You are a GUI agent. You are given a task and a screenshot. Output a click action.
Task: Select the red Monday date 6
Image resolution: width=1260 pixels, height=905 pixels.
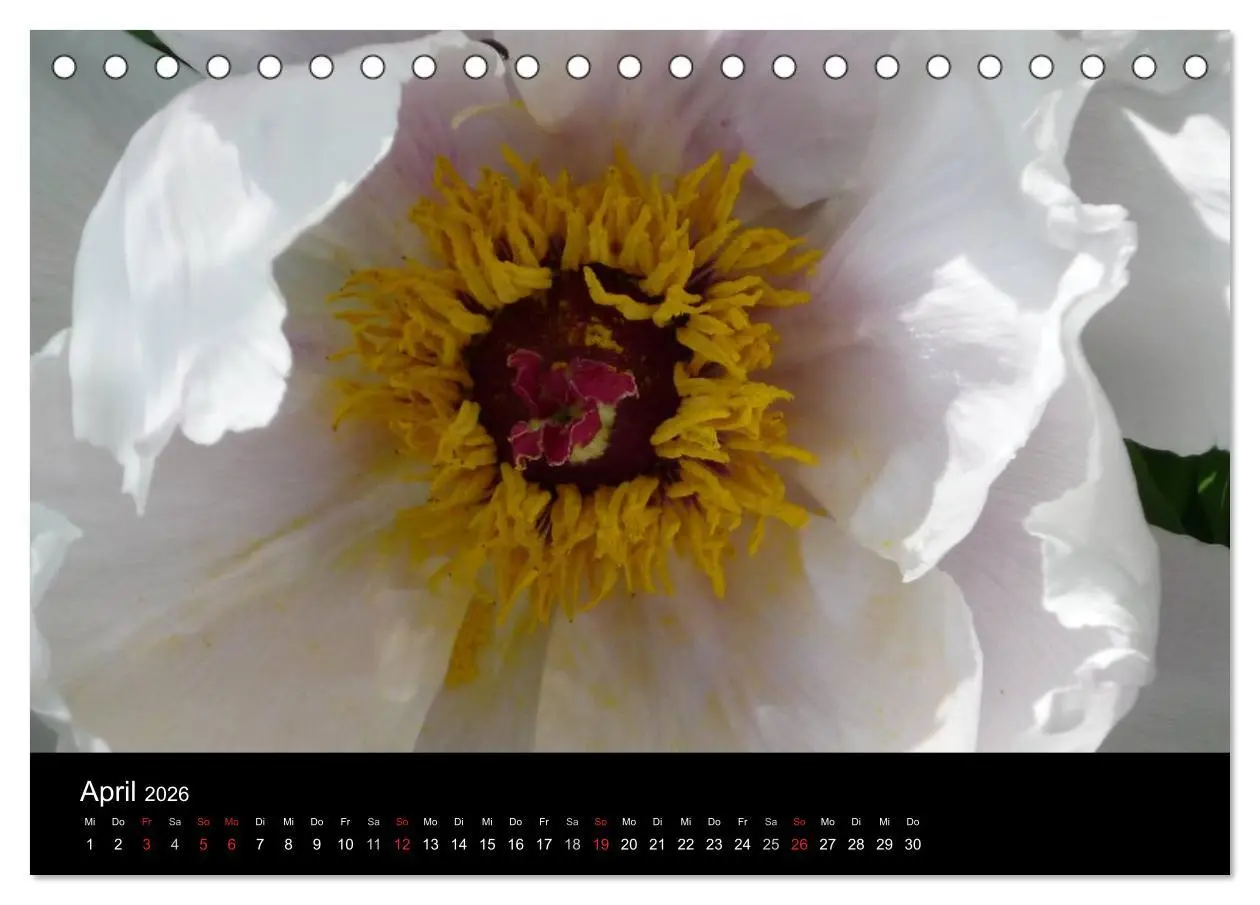tap(231, 845)
